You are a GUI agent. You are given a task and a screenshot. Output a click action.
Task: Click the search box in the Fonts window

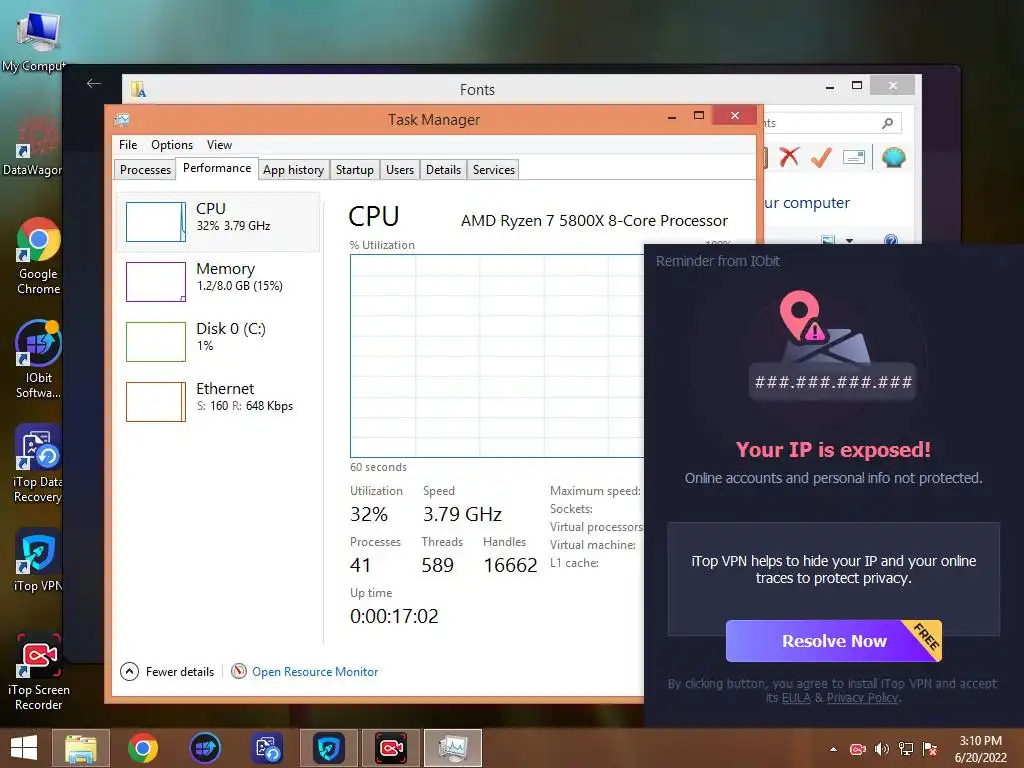(x=833, y=123)
